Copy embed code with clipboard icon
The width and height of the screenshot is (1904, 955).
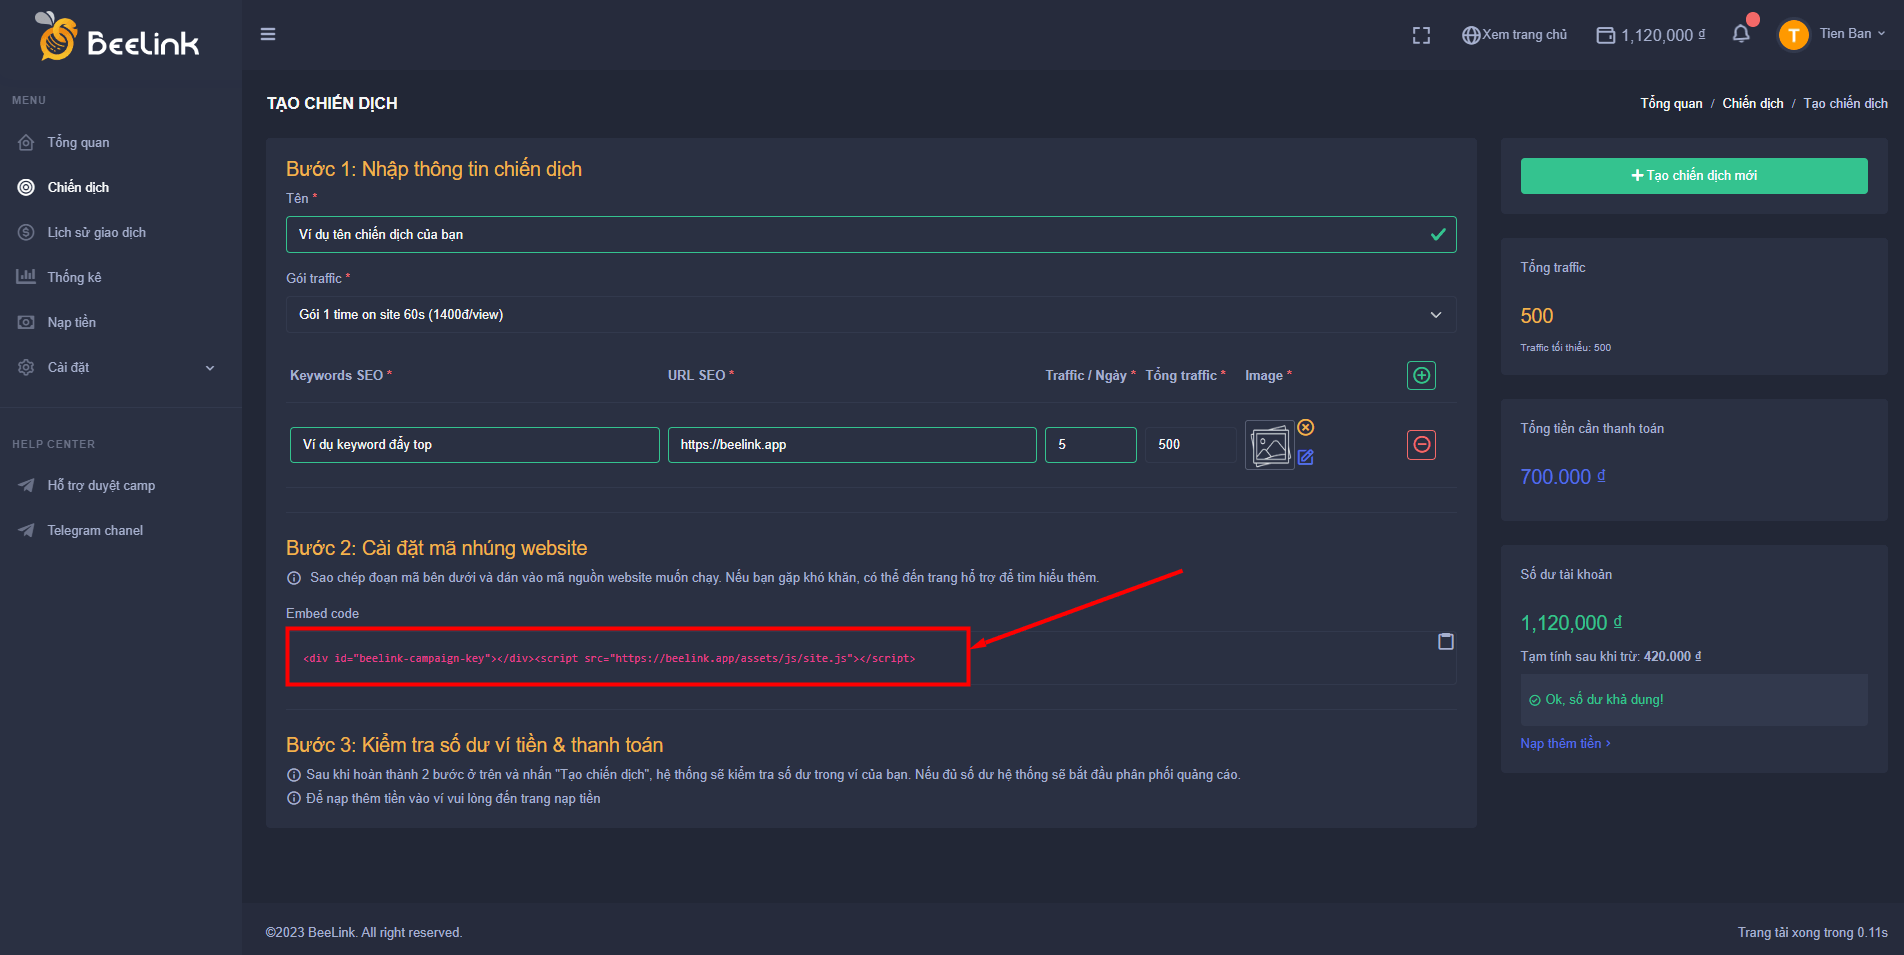click(1446, 641)
